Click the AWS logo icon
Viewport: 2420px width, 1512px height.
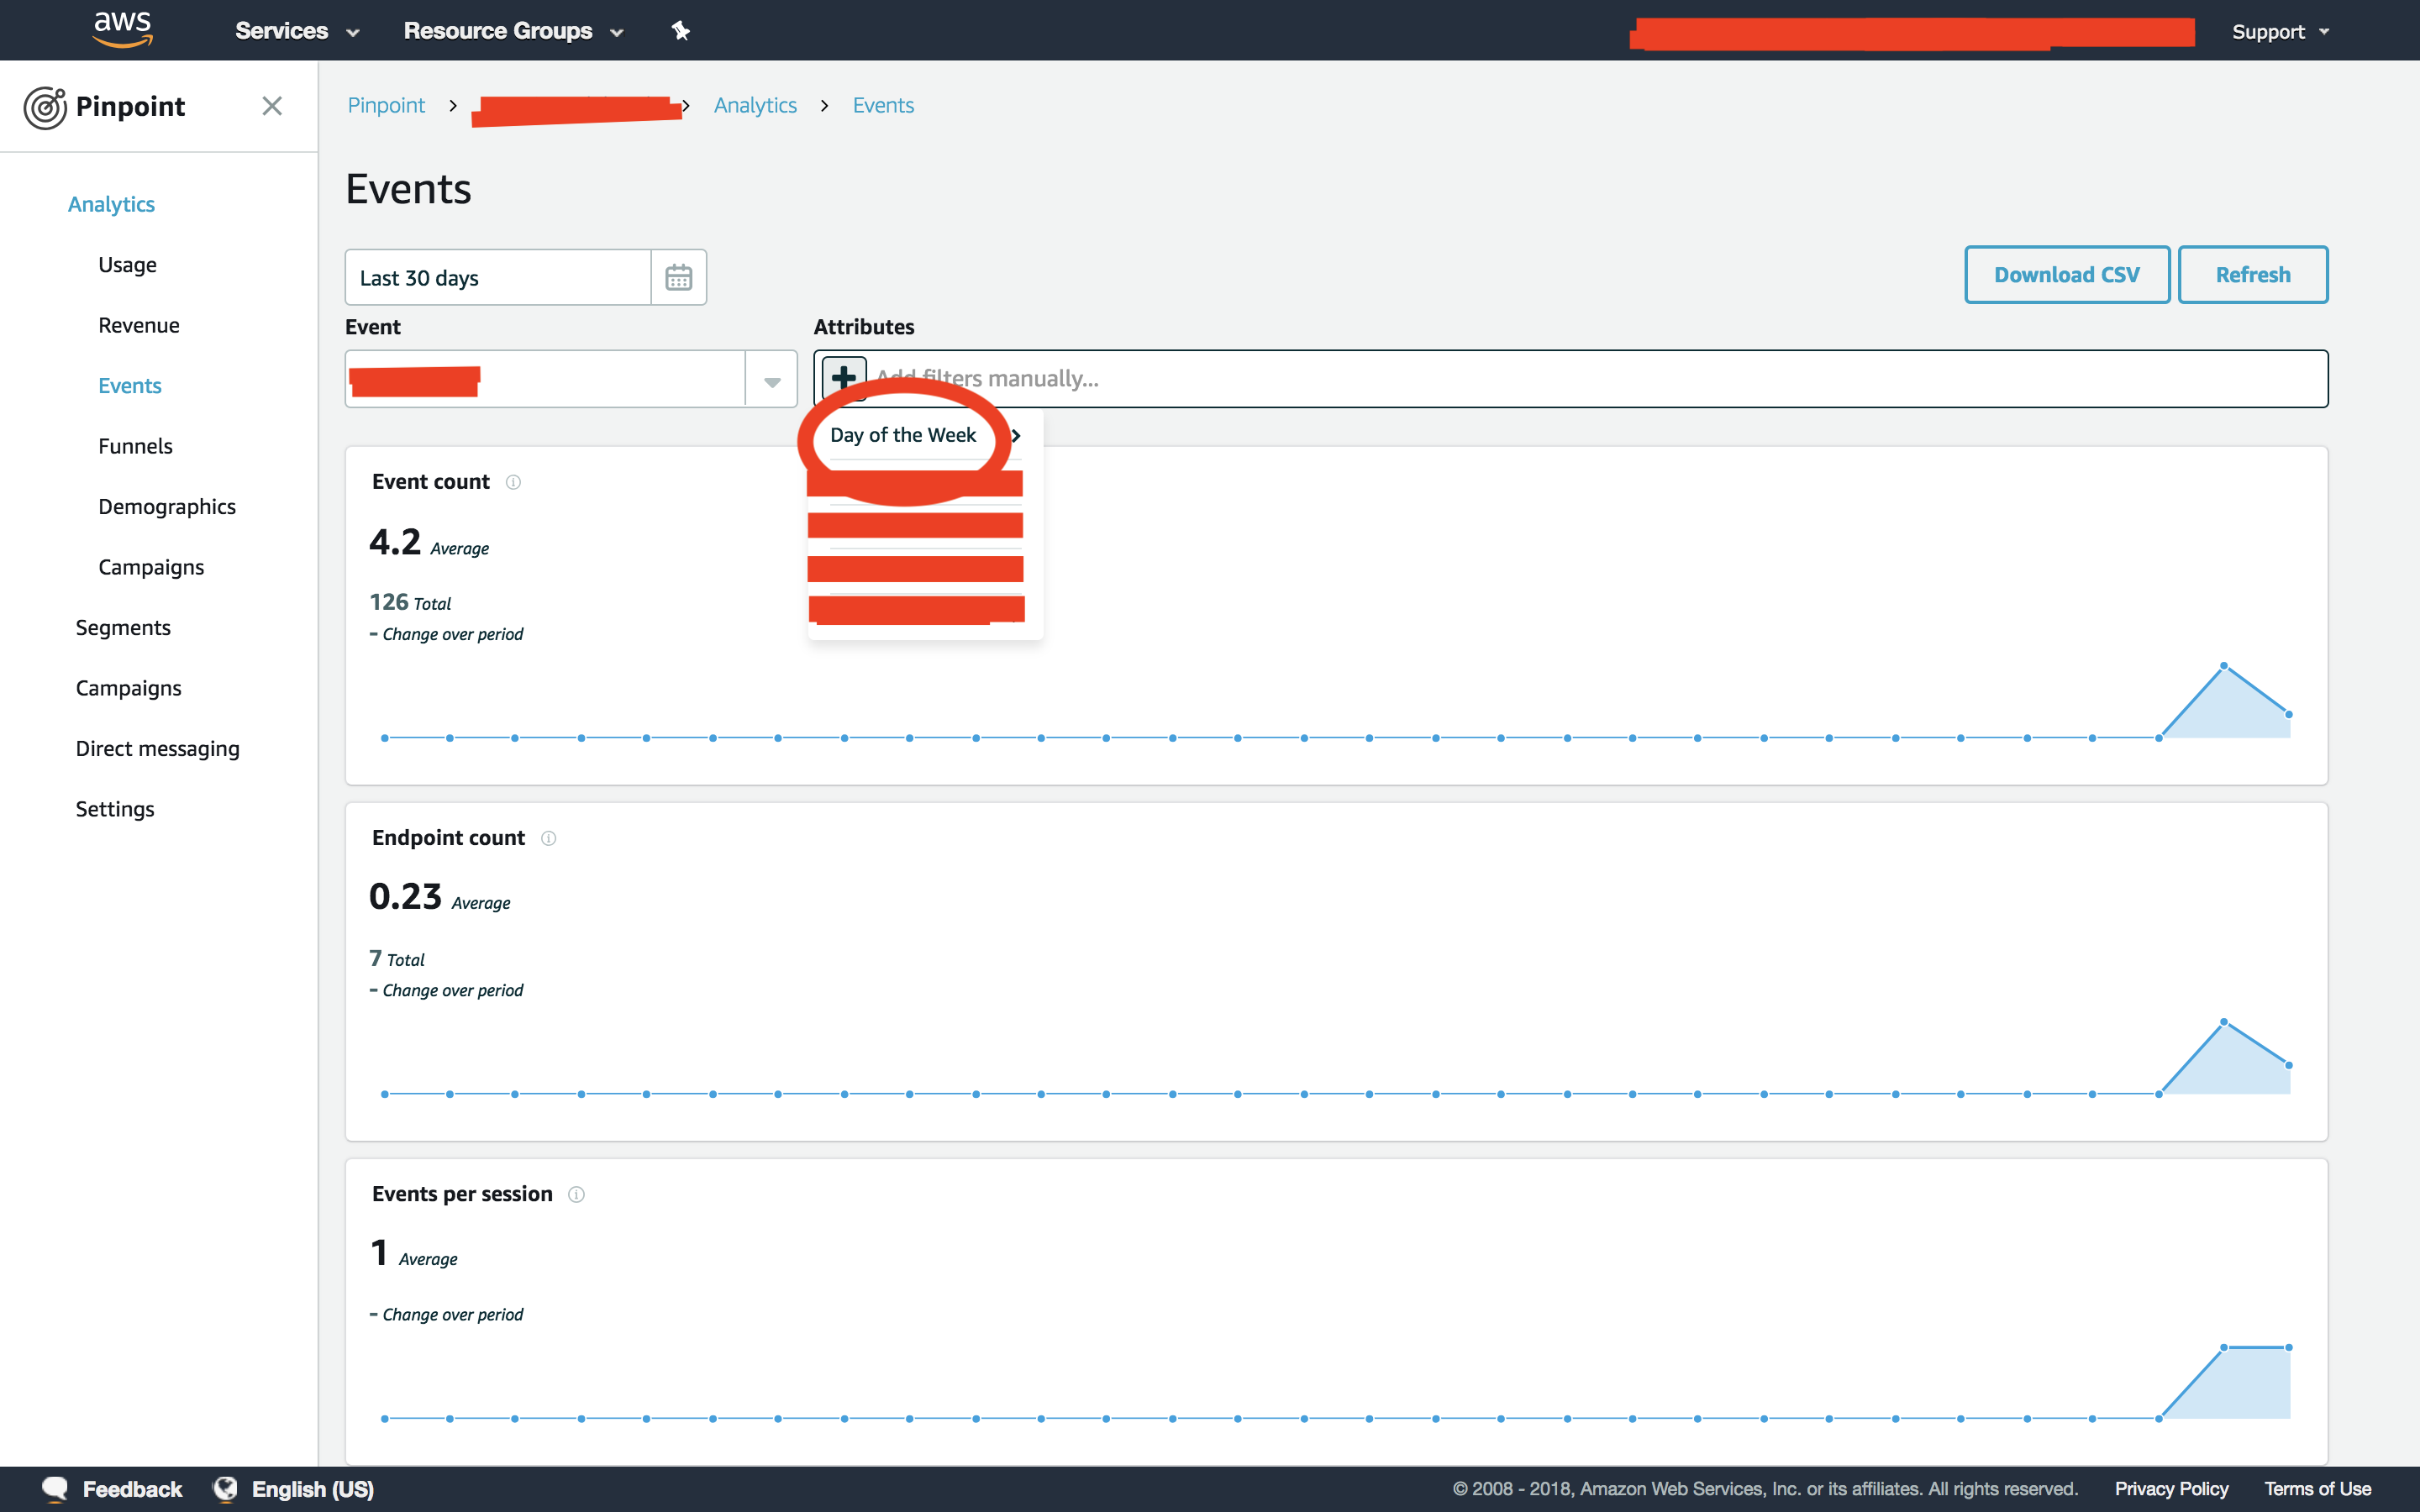pos(122,29)
